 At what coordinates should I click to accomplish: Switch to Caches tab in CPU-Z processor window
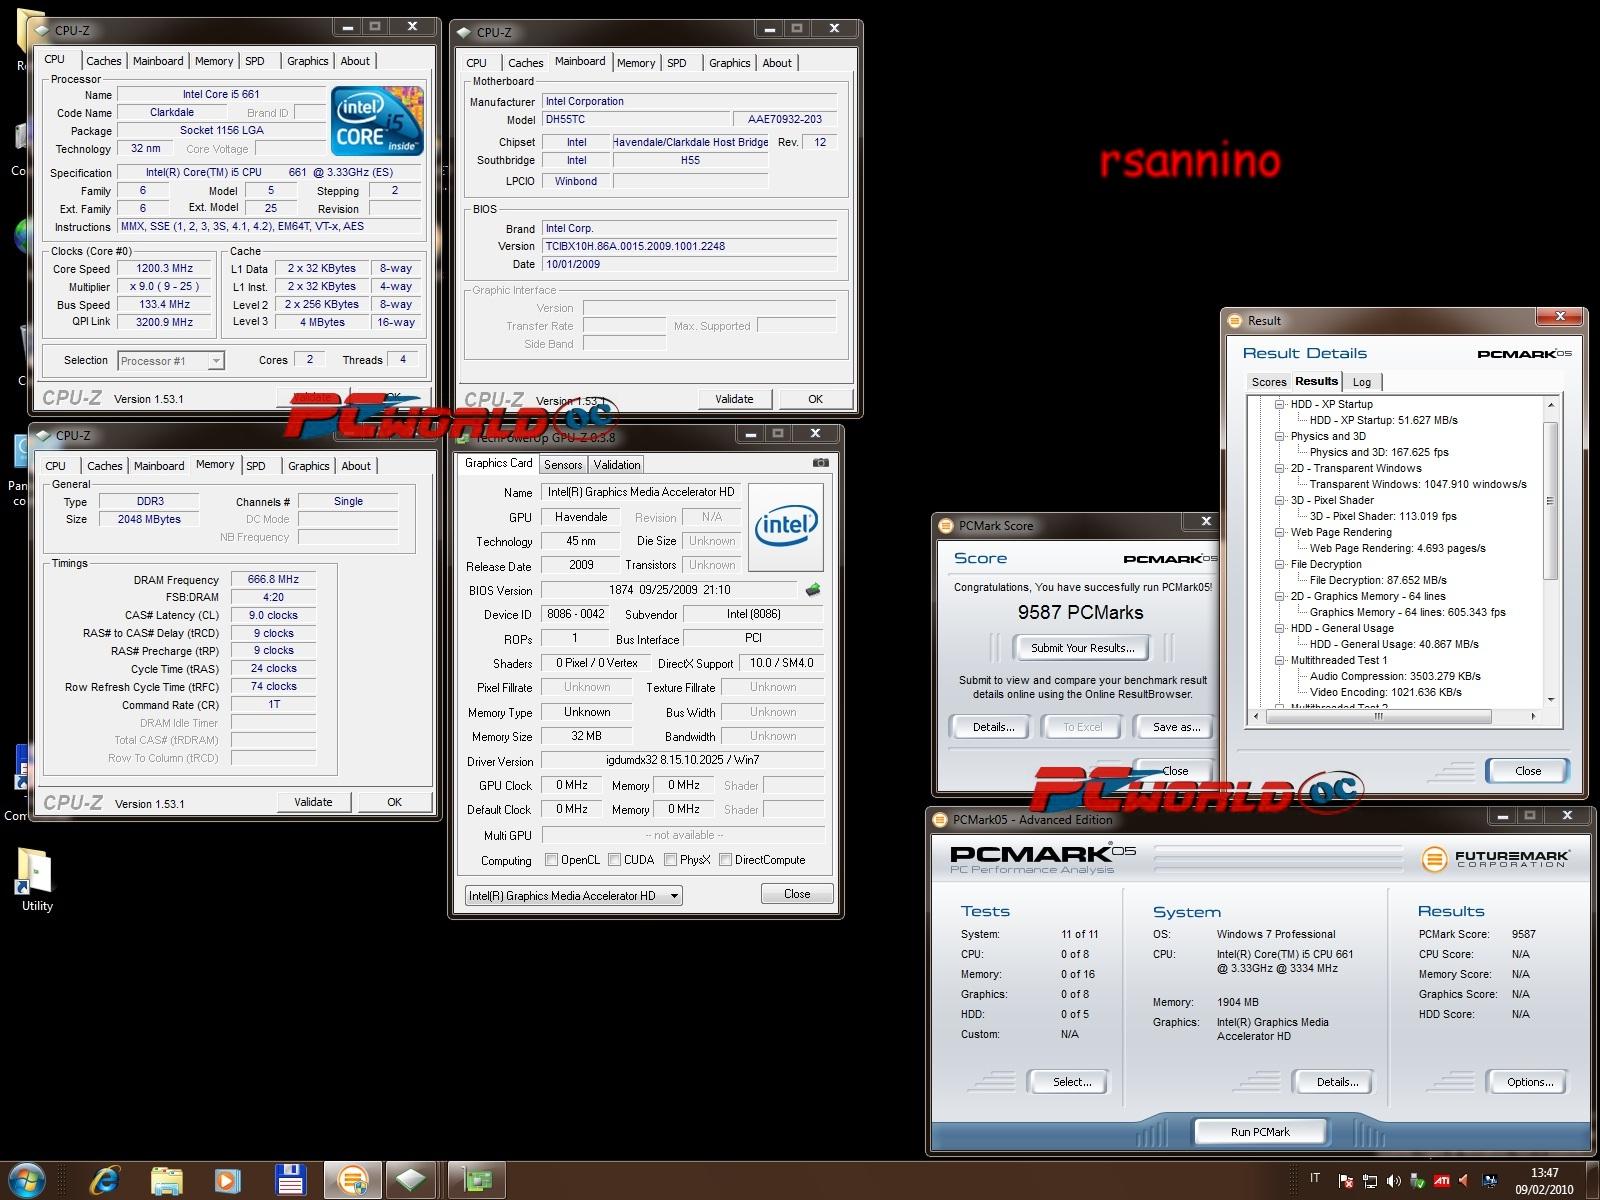click(x=103, y=61)
